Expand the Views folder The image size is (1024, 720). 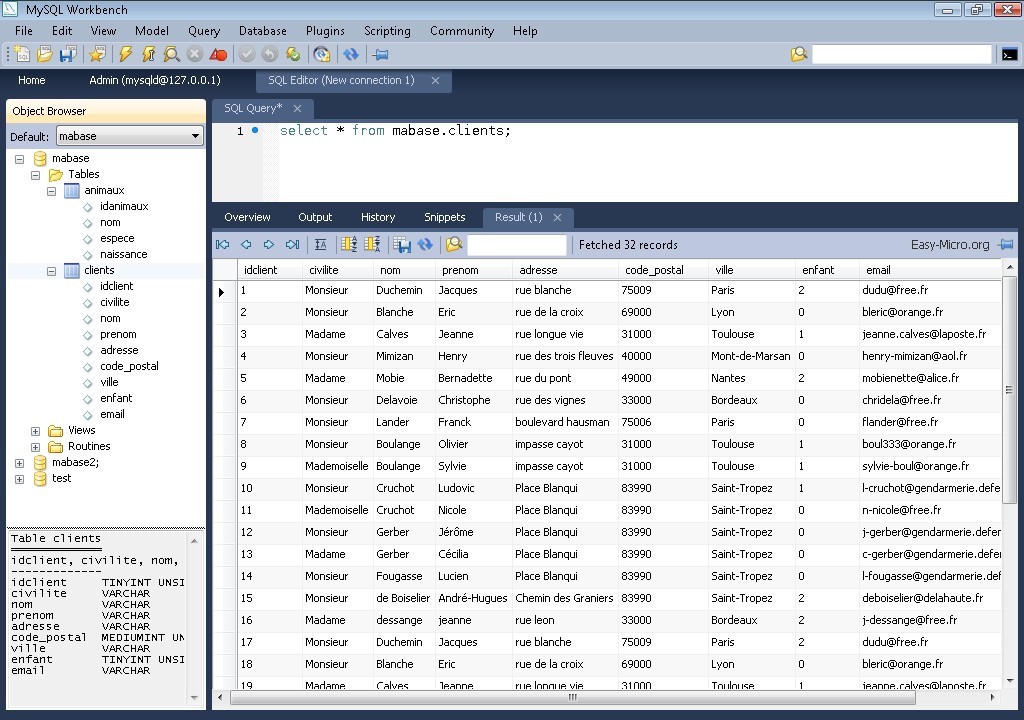[36, 431]
